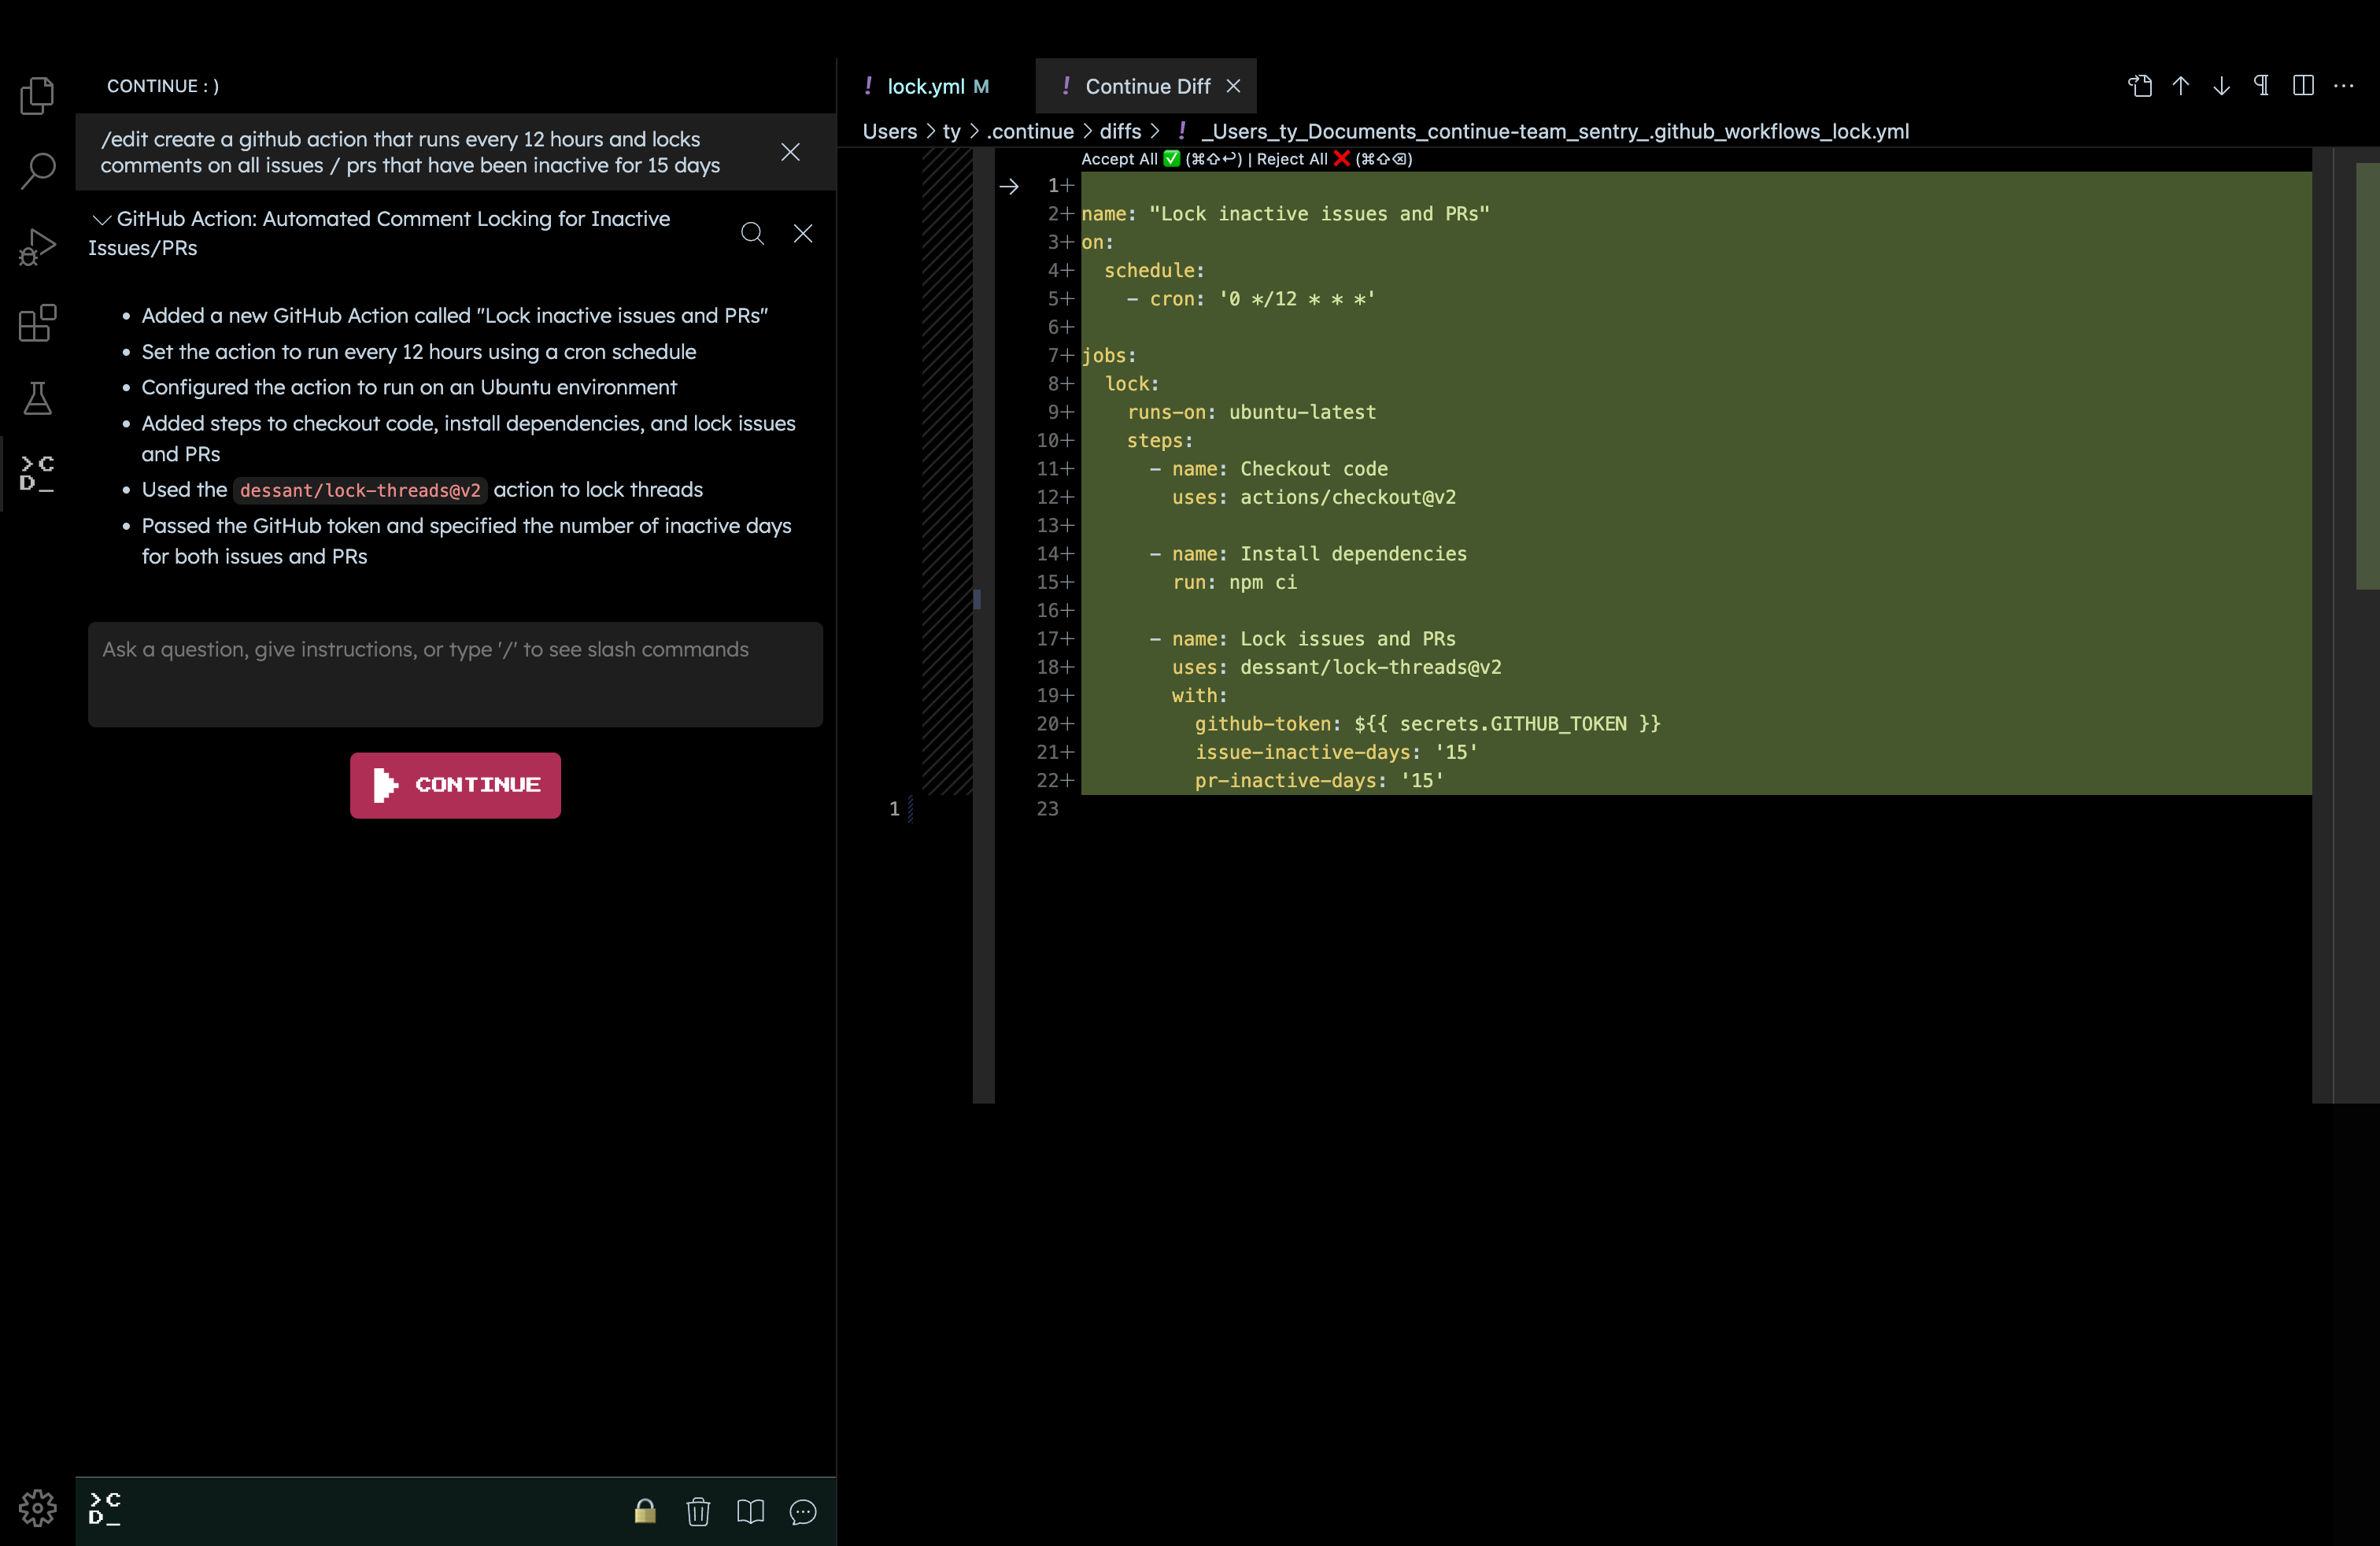Open the book documentation icon
Image resolution: width=2380 pixels, height=1546 pixels.
pyautogui.click(x=750, y=1511)
